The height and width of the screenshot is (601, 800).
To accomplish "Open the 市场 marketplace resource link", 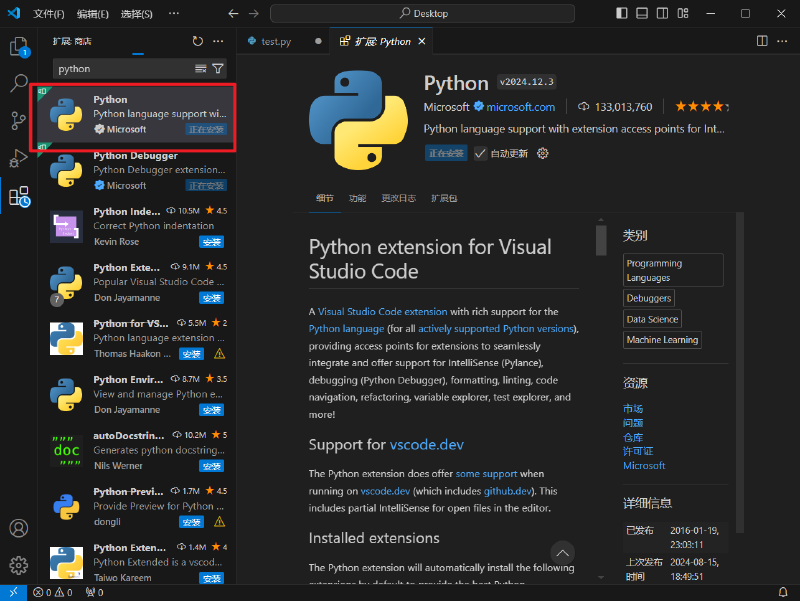I will coord(633,409).
